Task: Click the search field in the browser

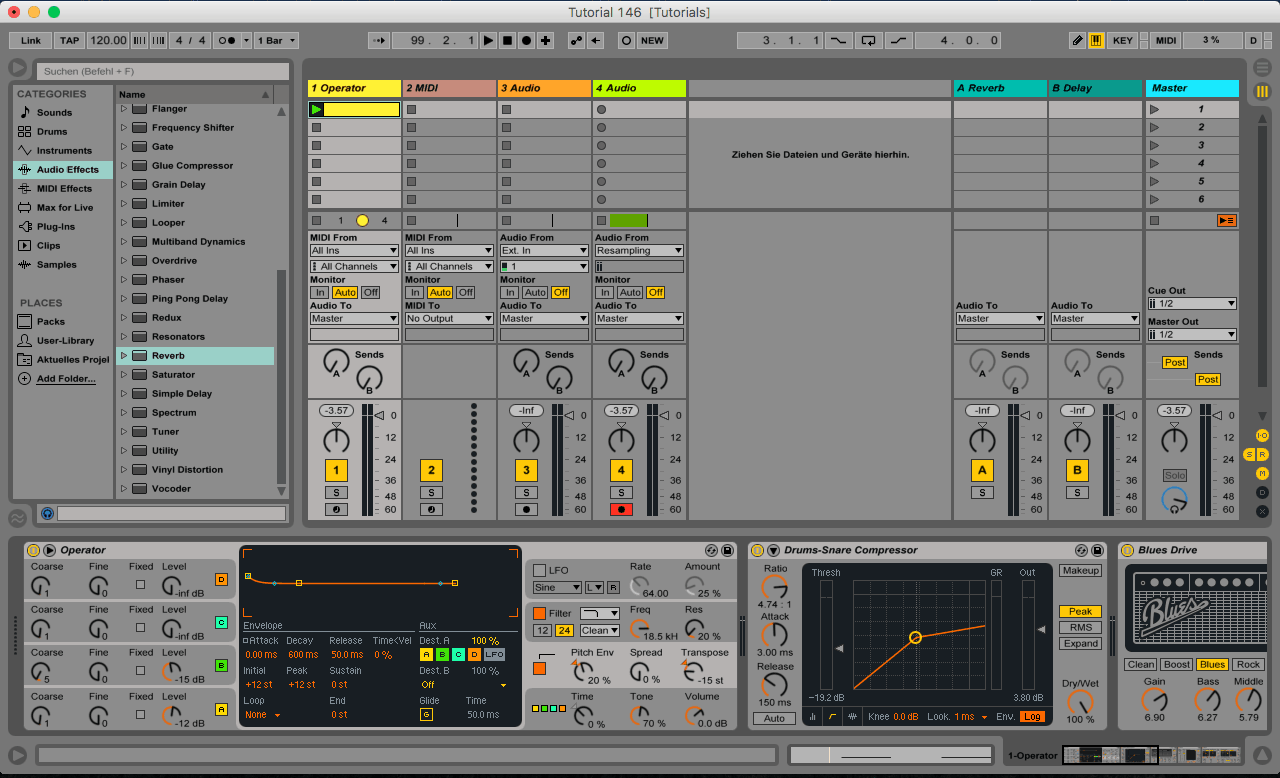Action: 160,72
